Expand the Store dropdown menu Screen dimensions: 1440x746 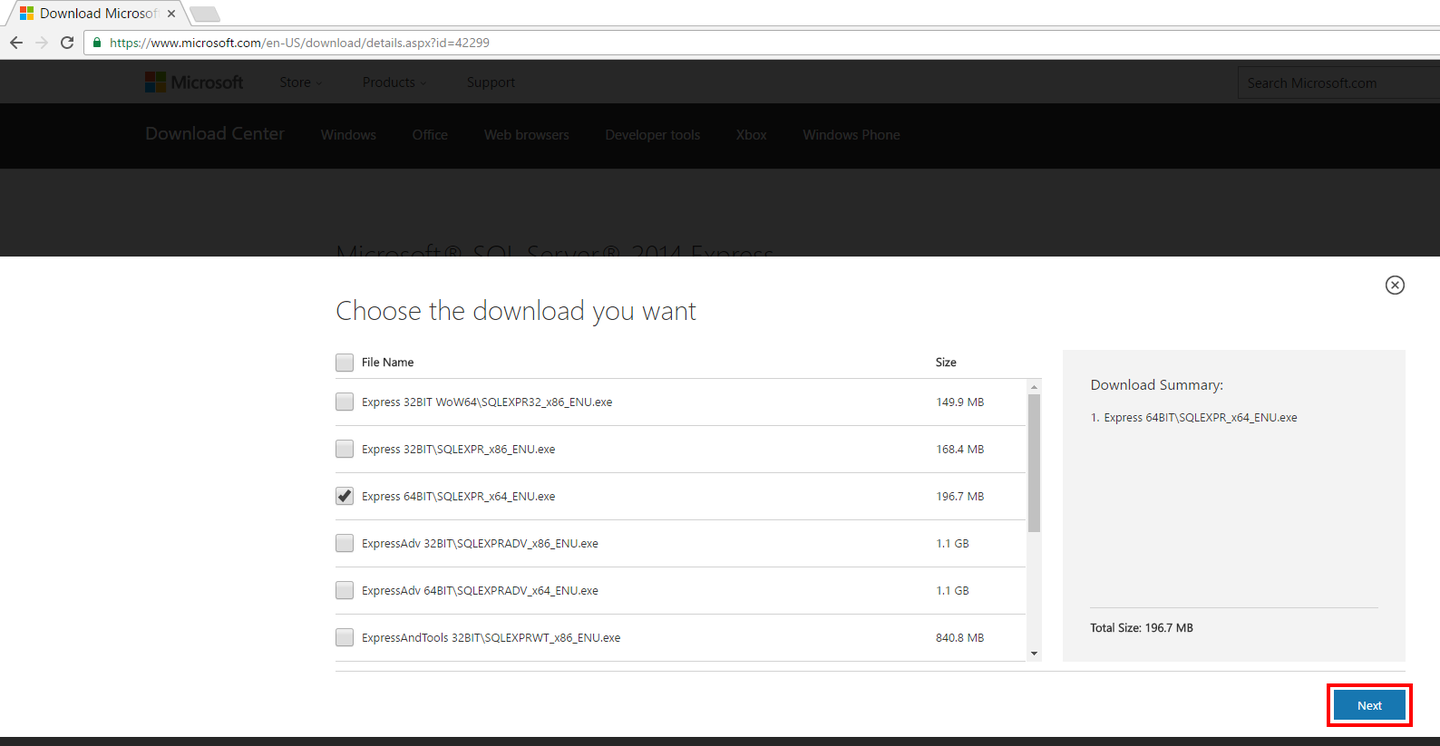coord(301,82)
